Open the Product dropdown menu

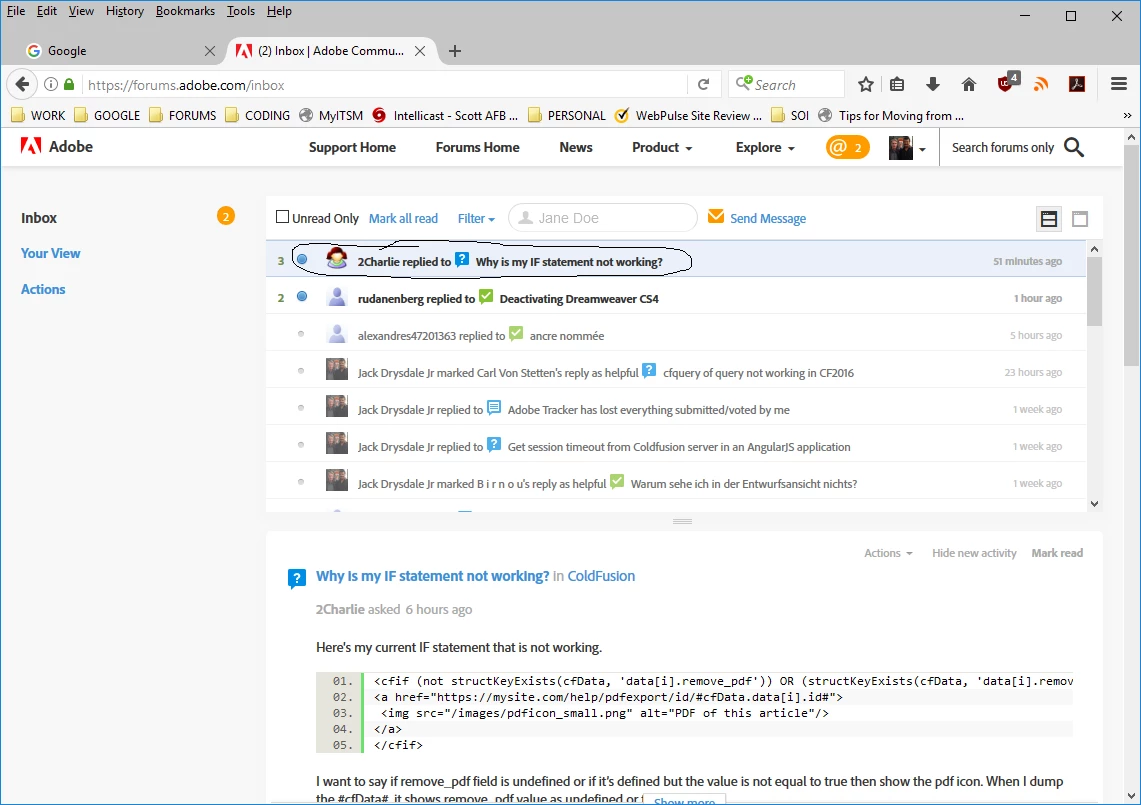point(661,147)
